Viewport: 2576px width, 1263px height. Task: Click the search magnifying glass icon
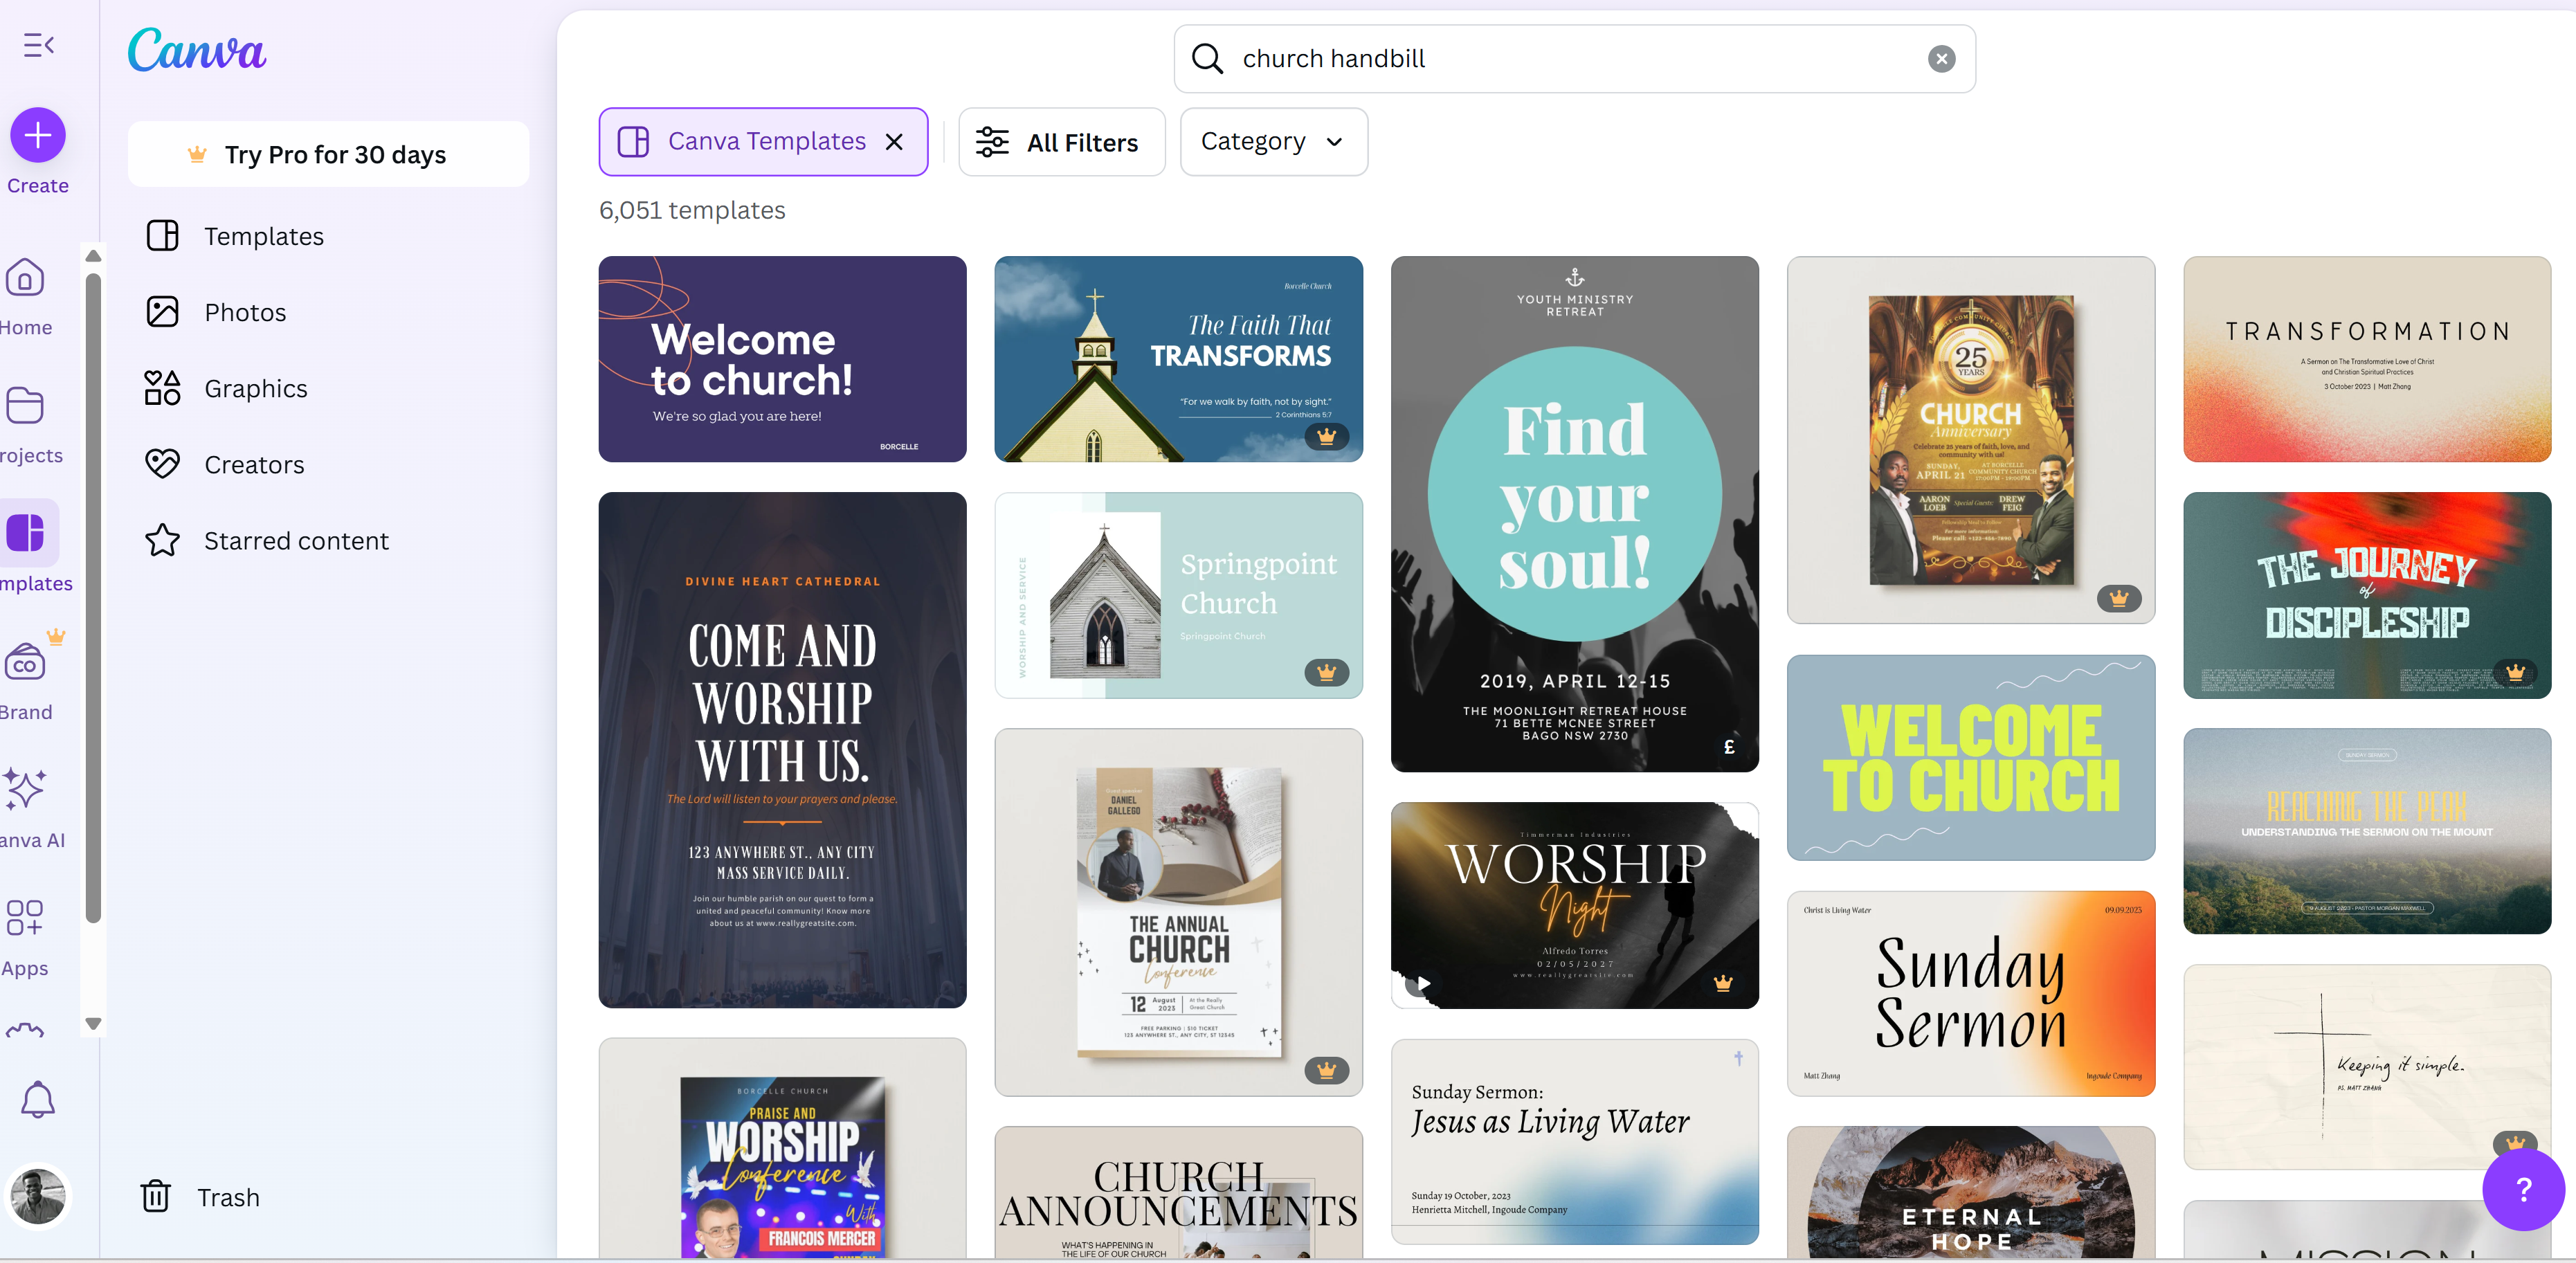pos(1208,58)
